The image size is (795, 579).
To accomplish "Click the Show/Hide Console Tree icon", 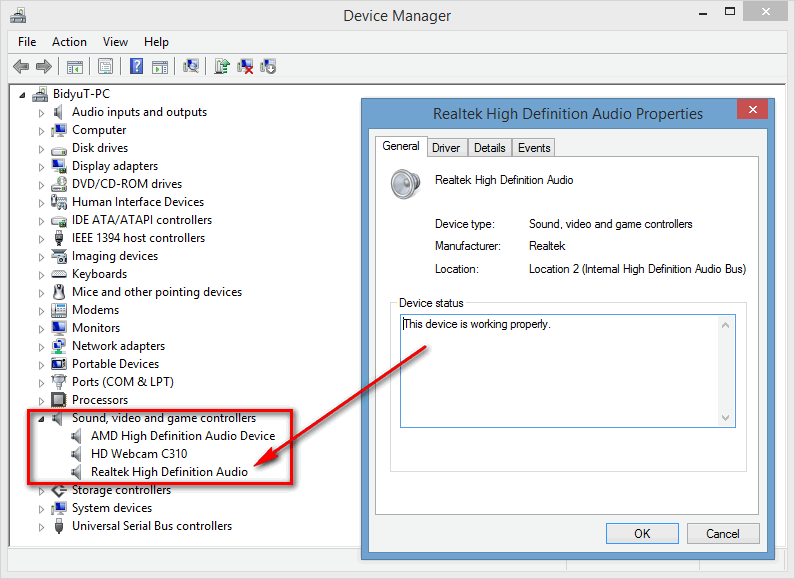I will coord(74,66).
